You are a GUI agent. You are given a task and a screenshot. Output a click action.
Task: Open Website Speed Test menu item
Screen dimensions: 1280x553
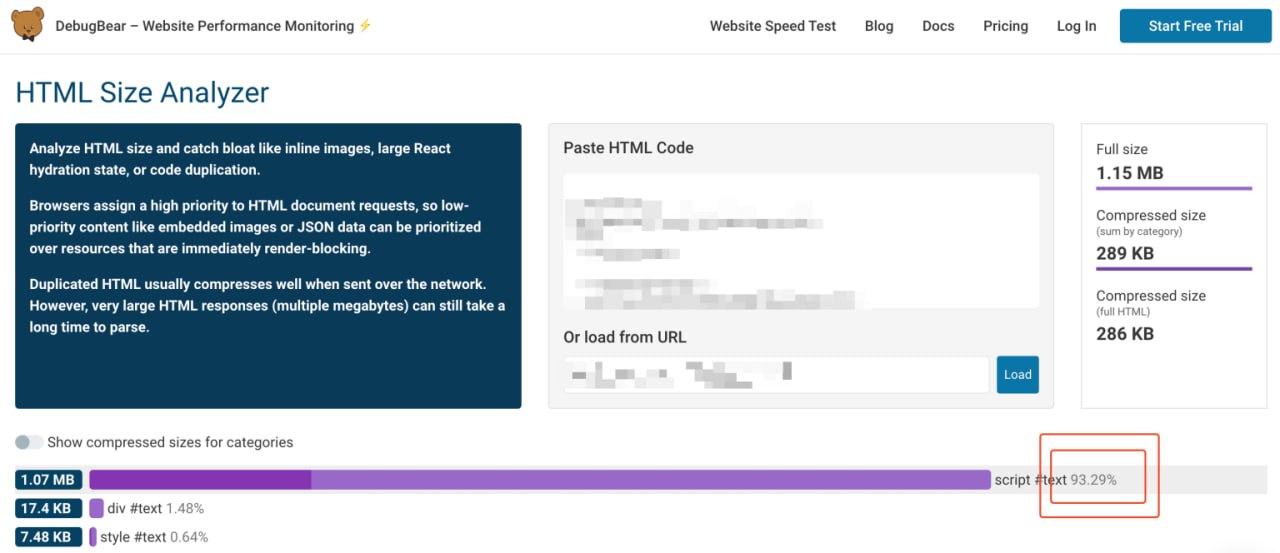(x=773, y=26)
